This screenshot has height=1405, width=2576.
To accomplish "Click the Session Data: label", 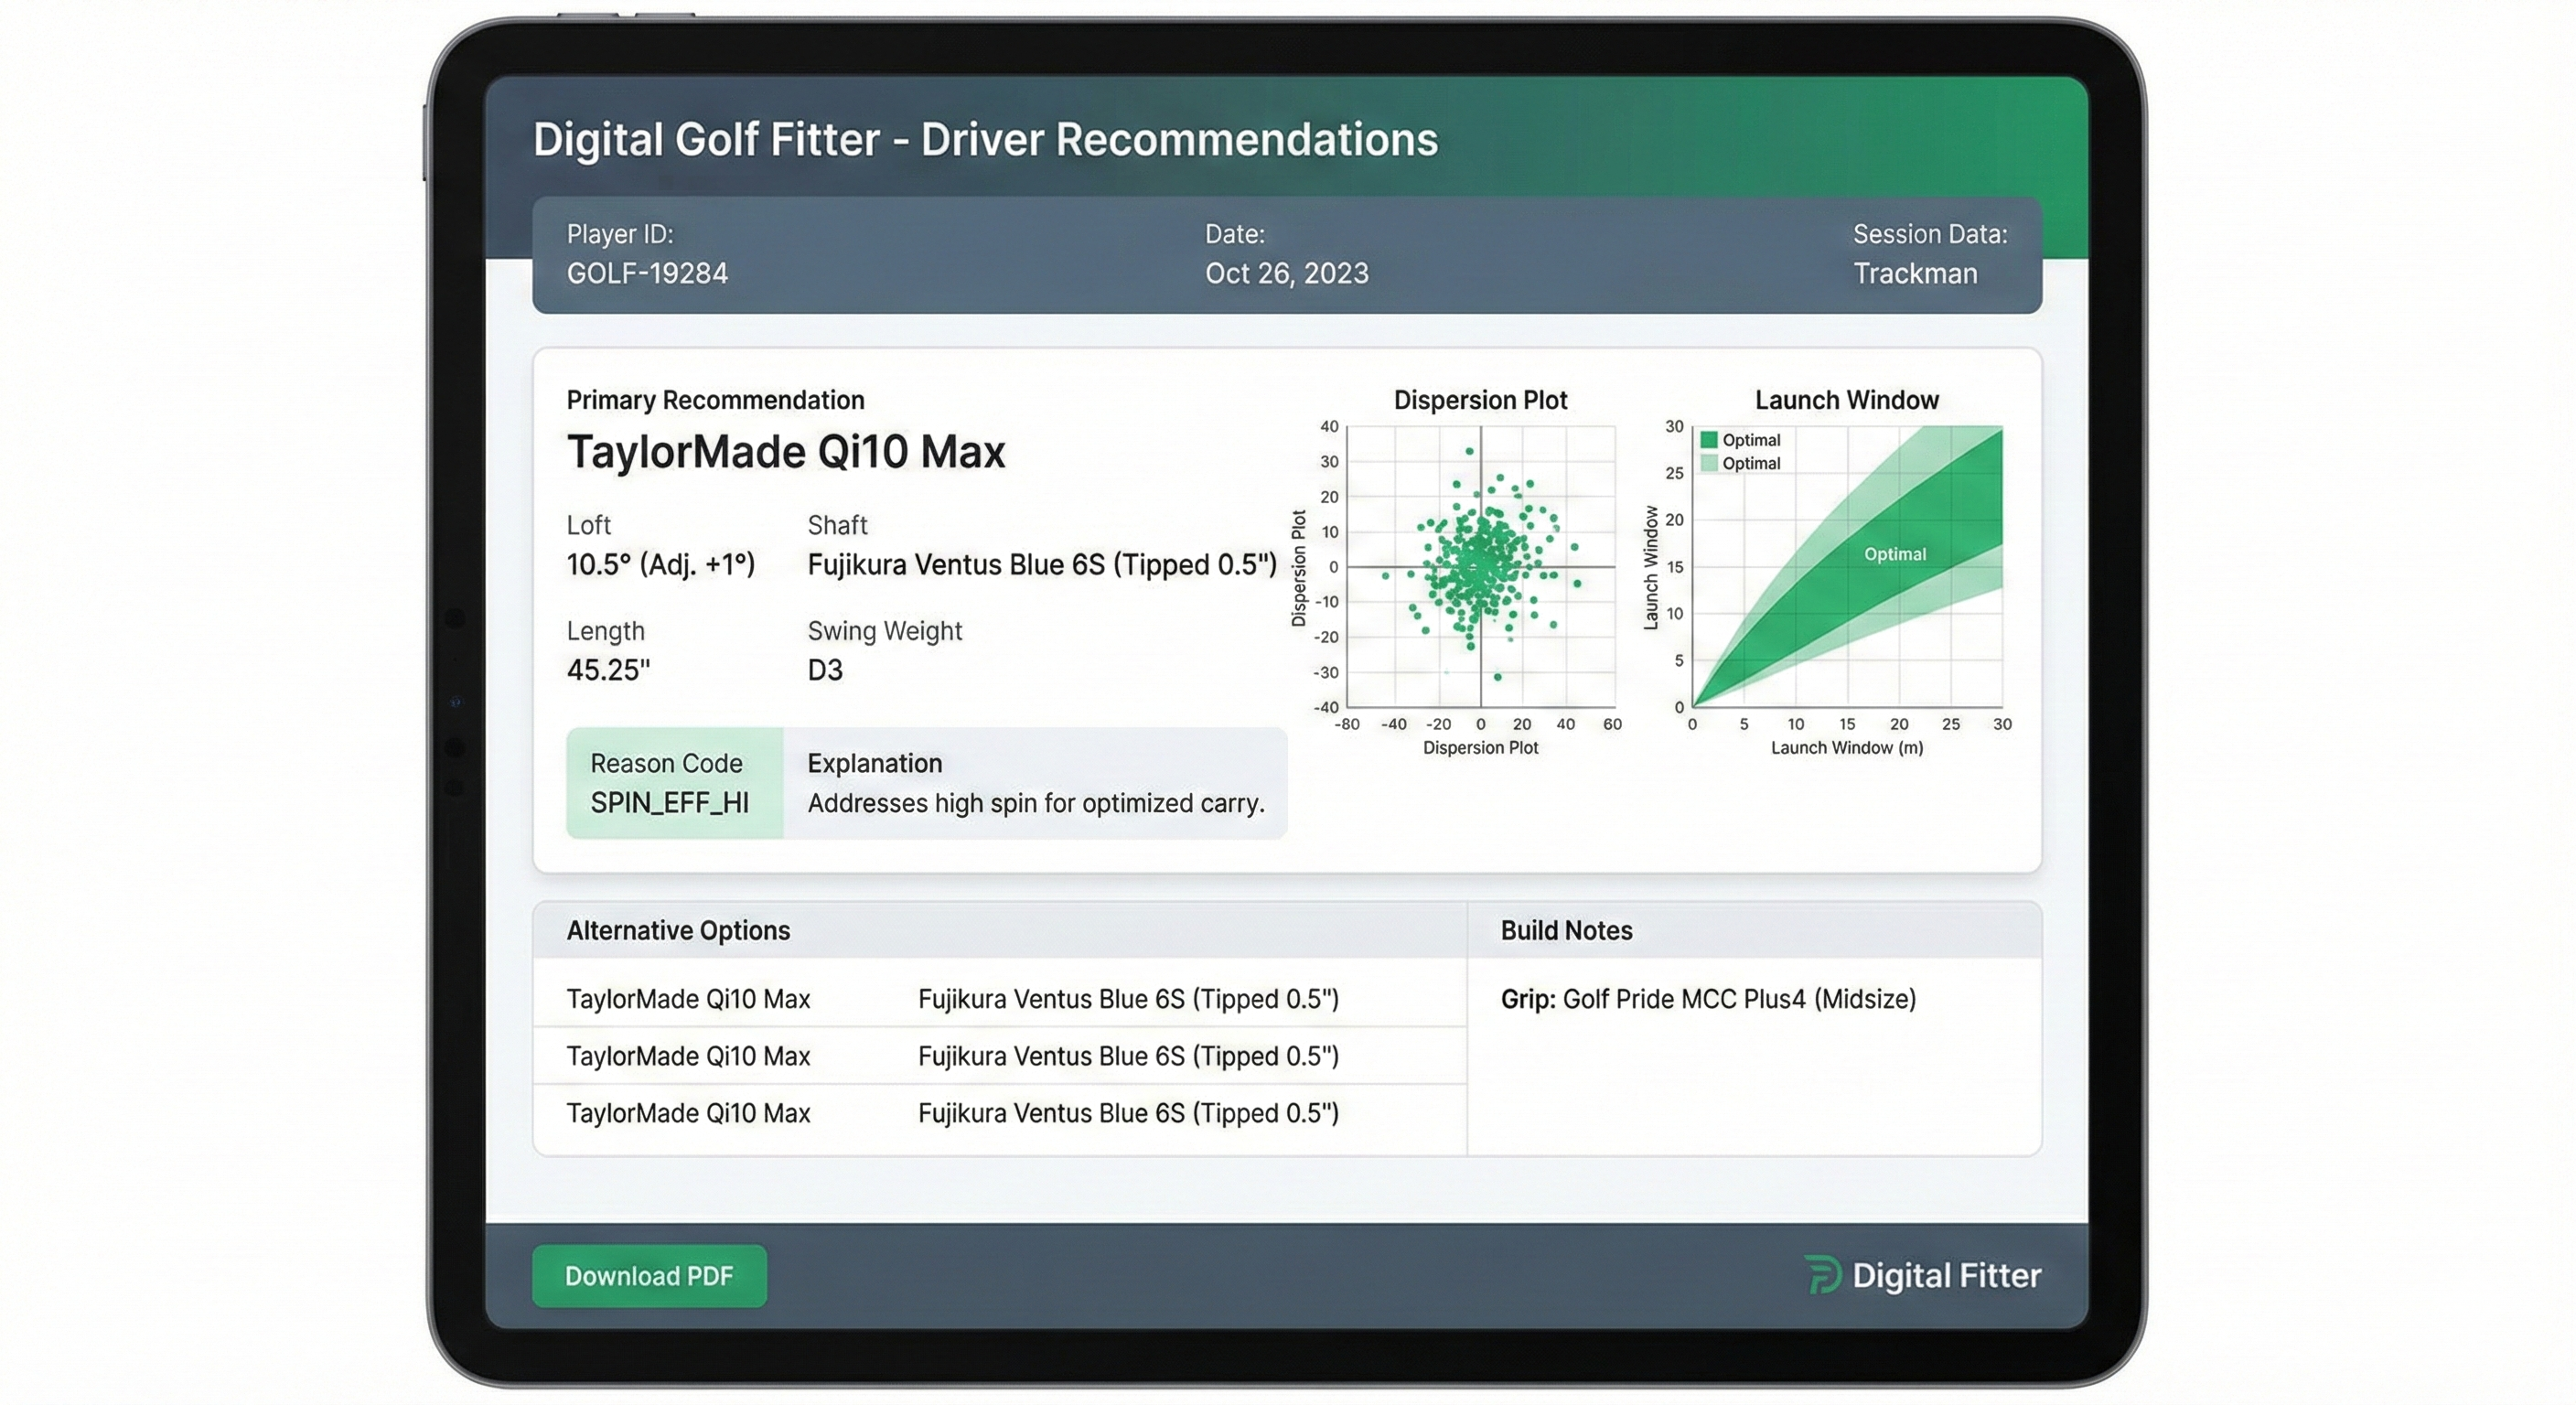I will [x=1930, y=234].
